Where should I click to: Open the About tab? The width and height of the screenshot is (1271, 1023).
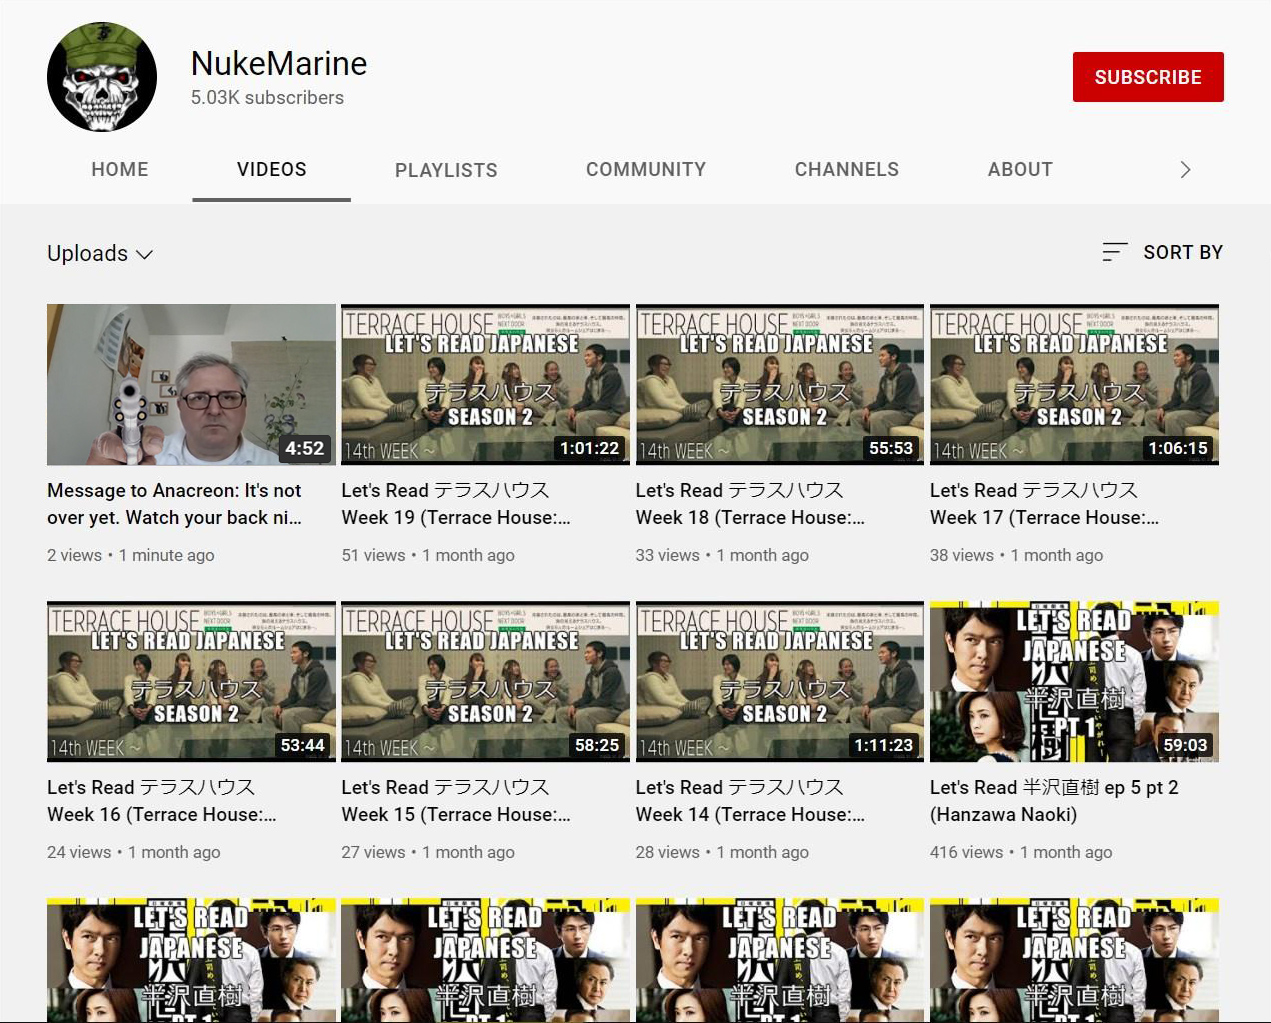[1020, 170]
